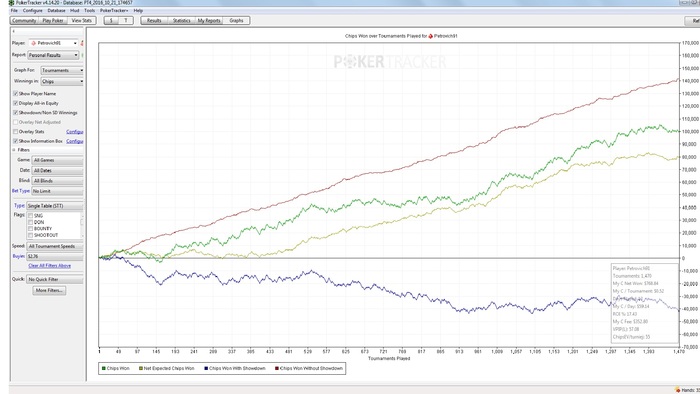Screen dimensions: 700x394
Task: Enable Overlay Stats checkbox
Action: click(16, 132)
